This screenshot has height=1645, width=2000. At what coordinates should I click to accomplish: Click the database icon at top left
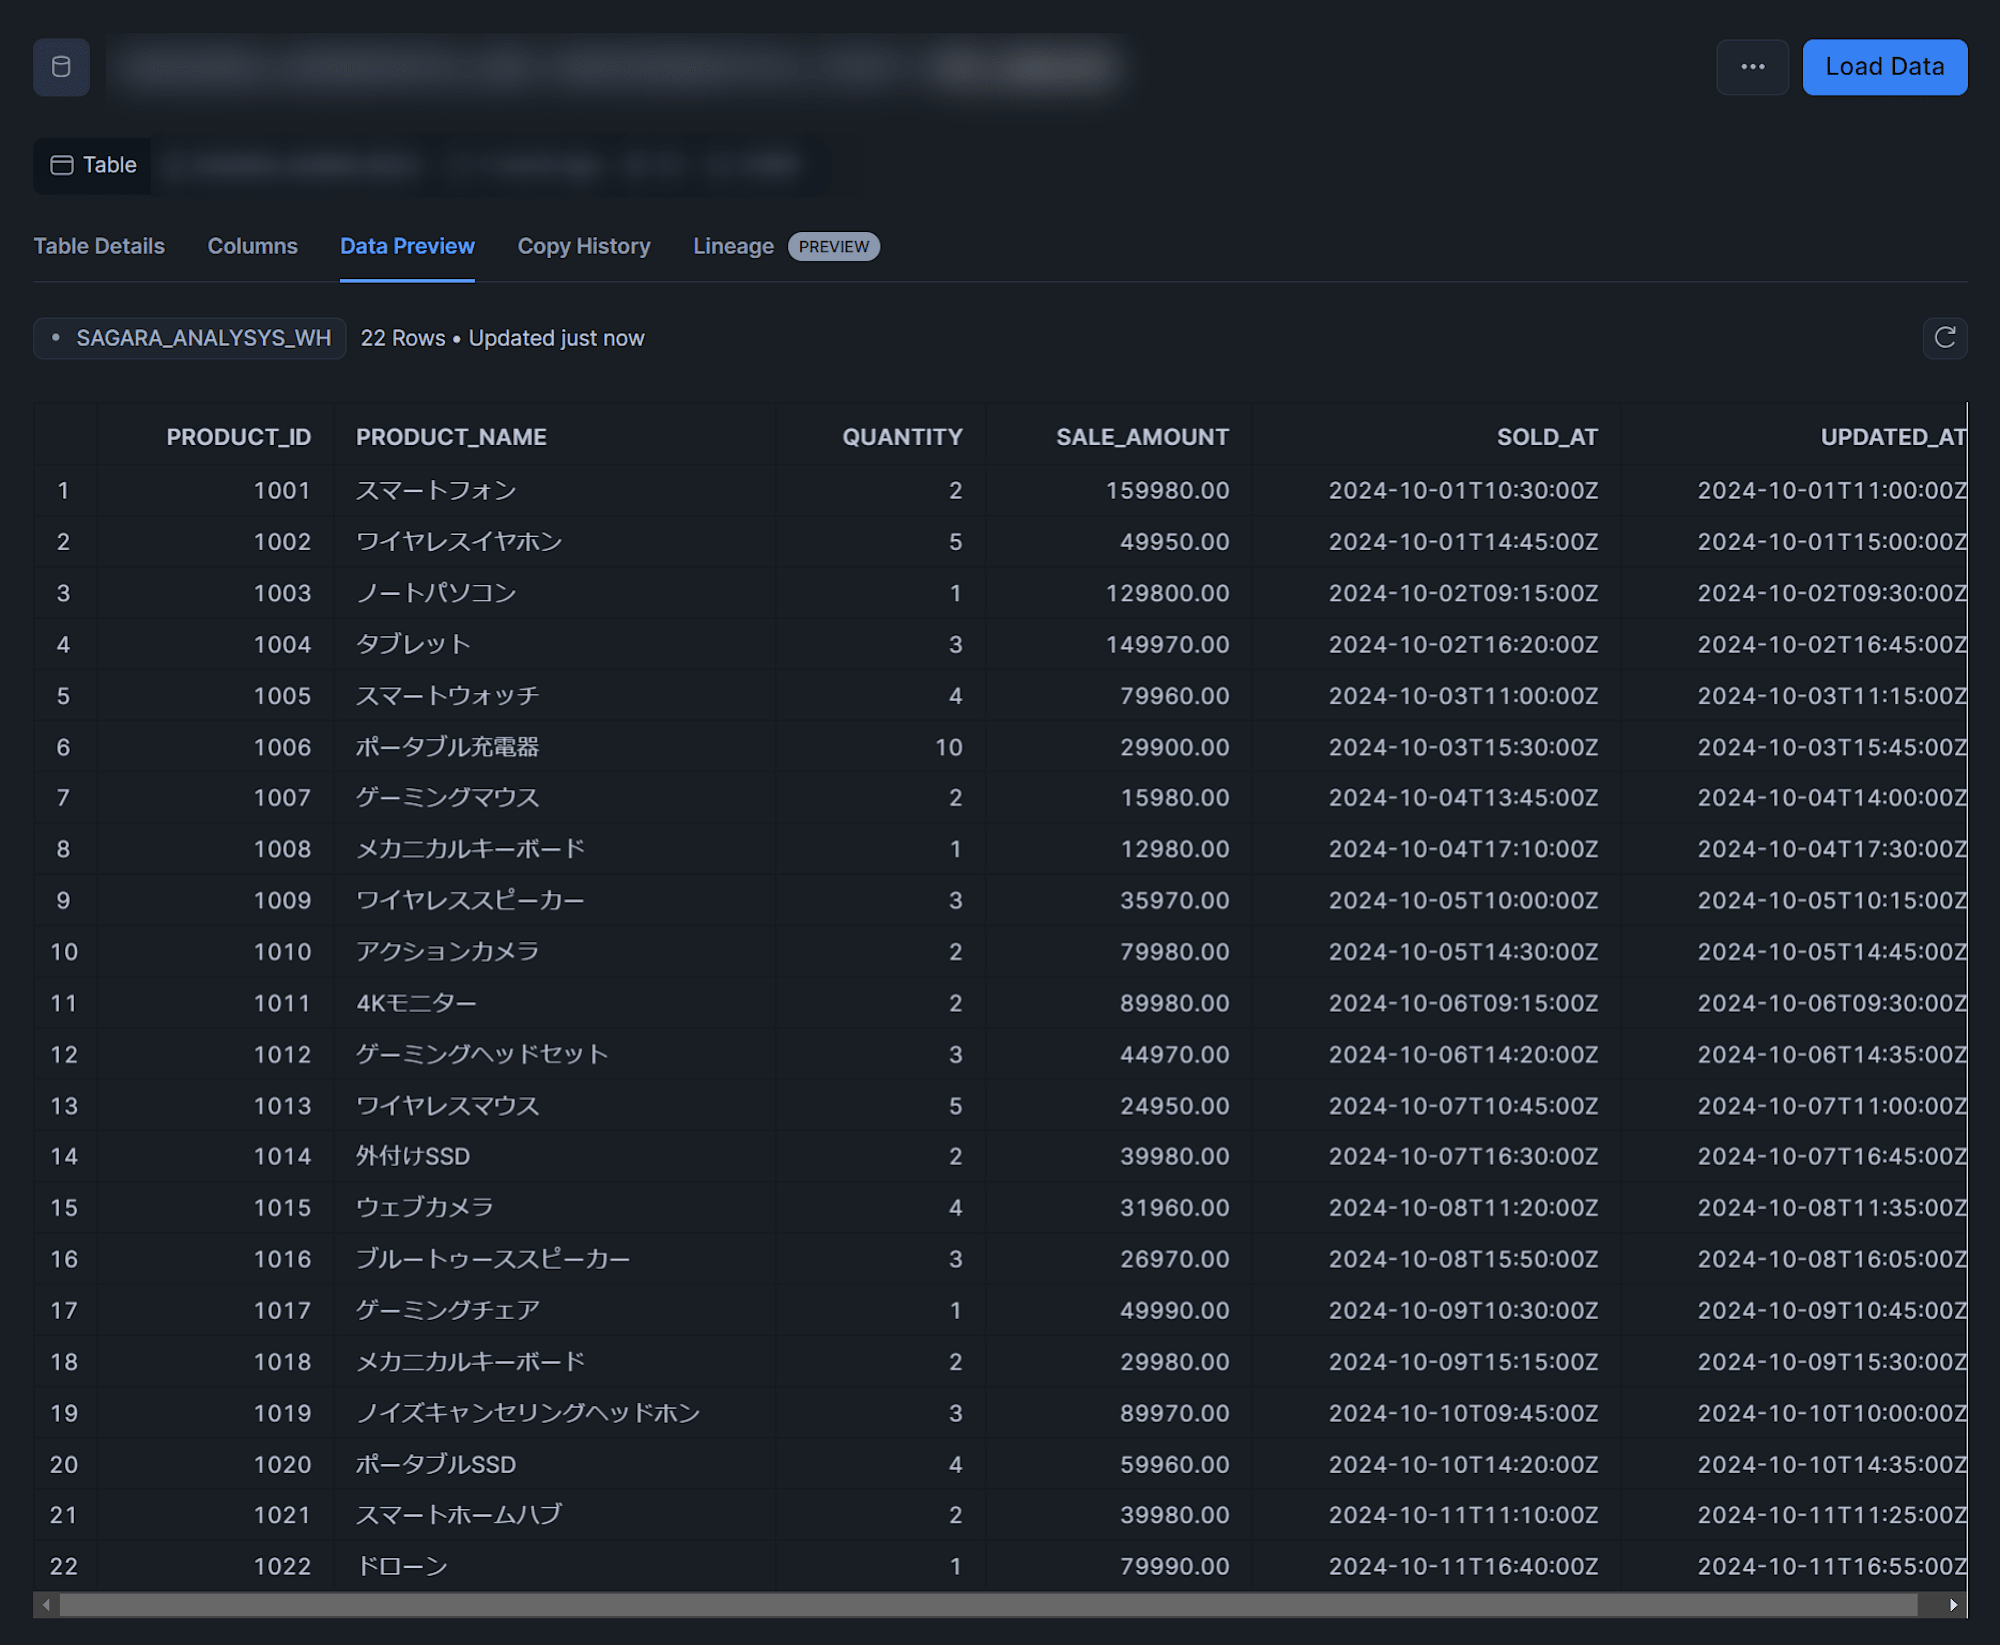[x=61, y=67]
